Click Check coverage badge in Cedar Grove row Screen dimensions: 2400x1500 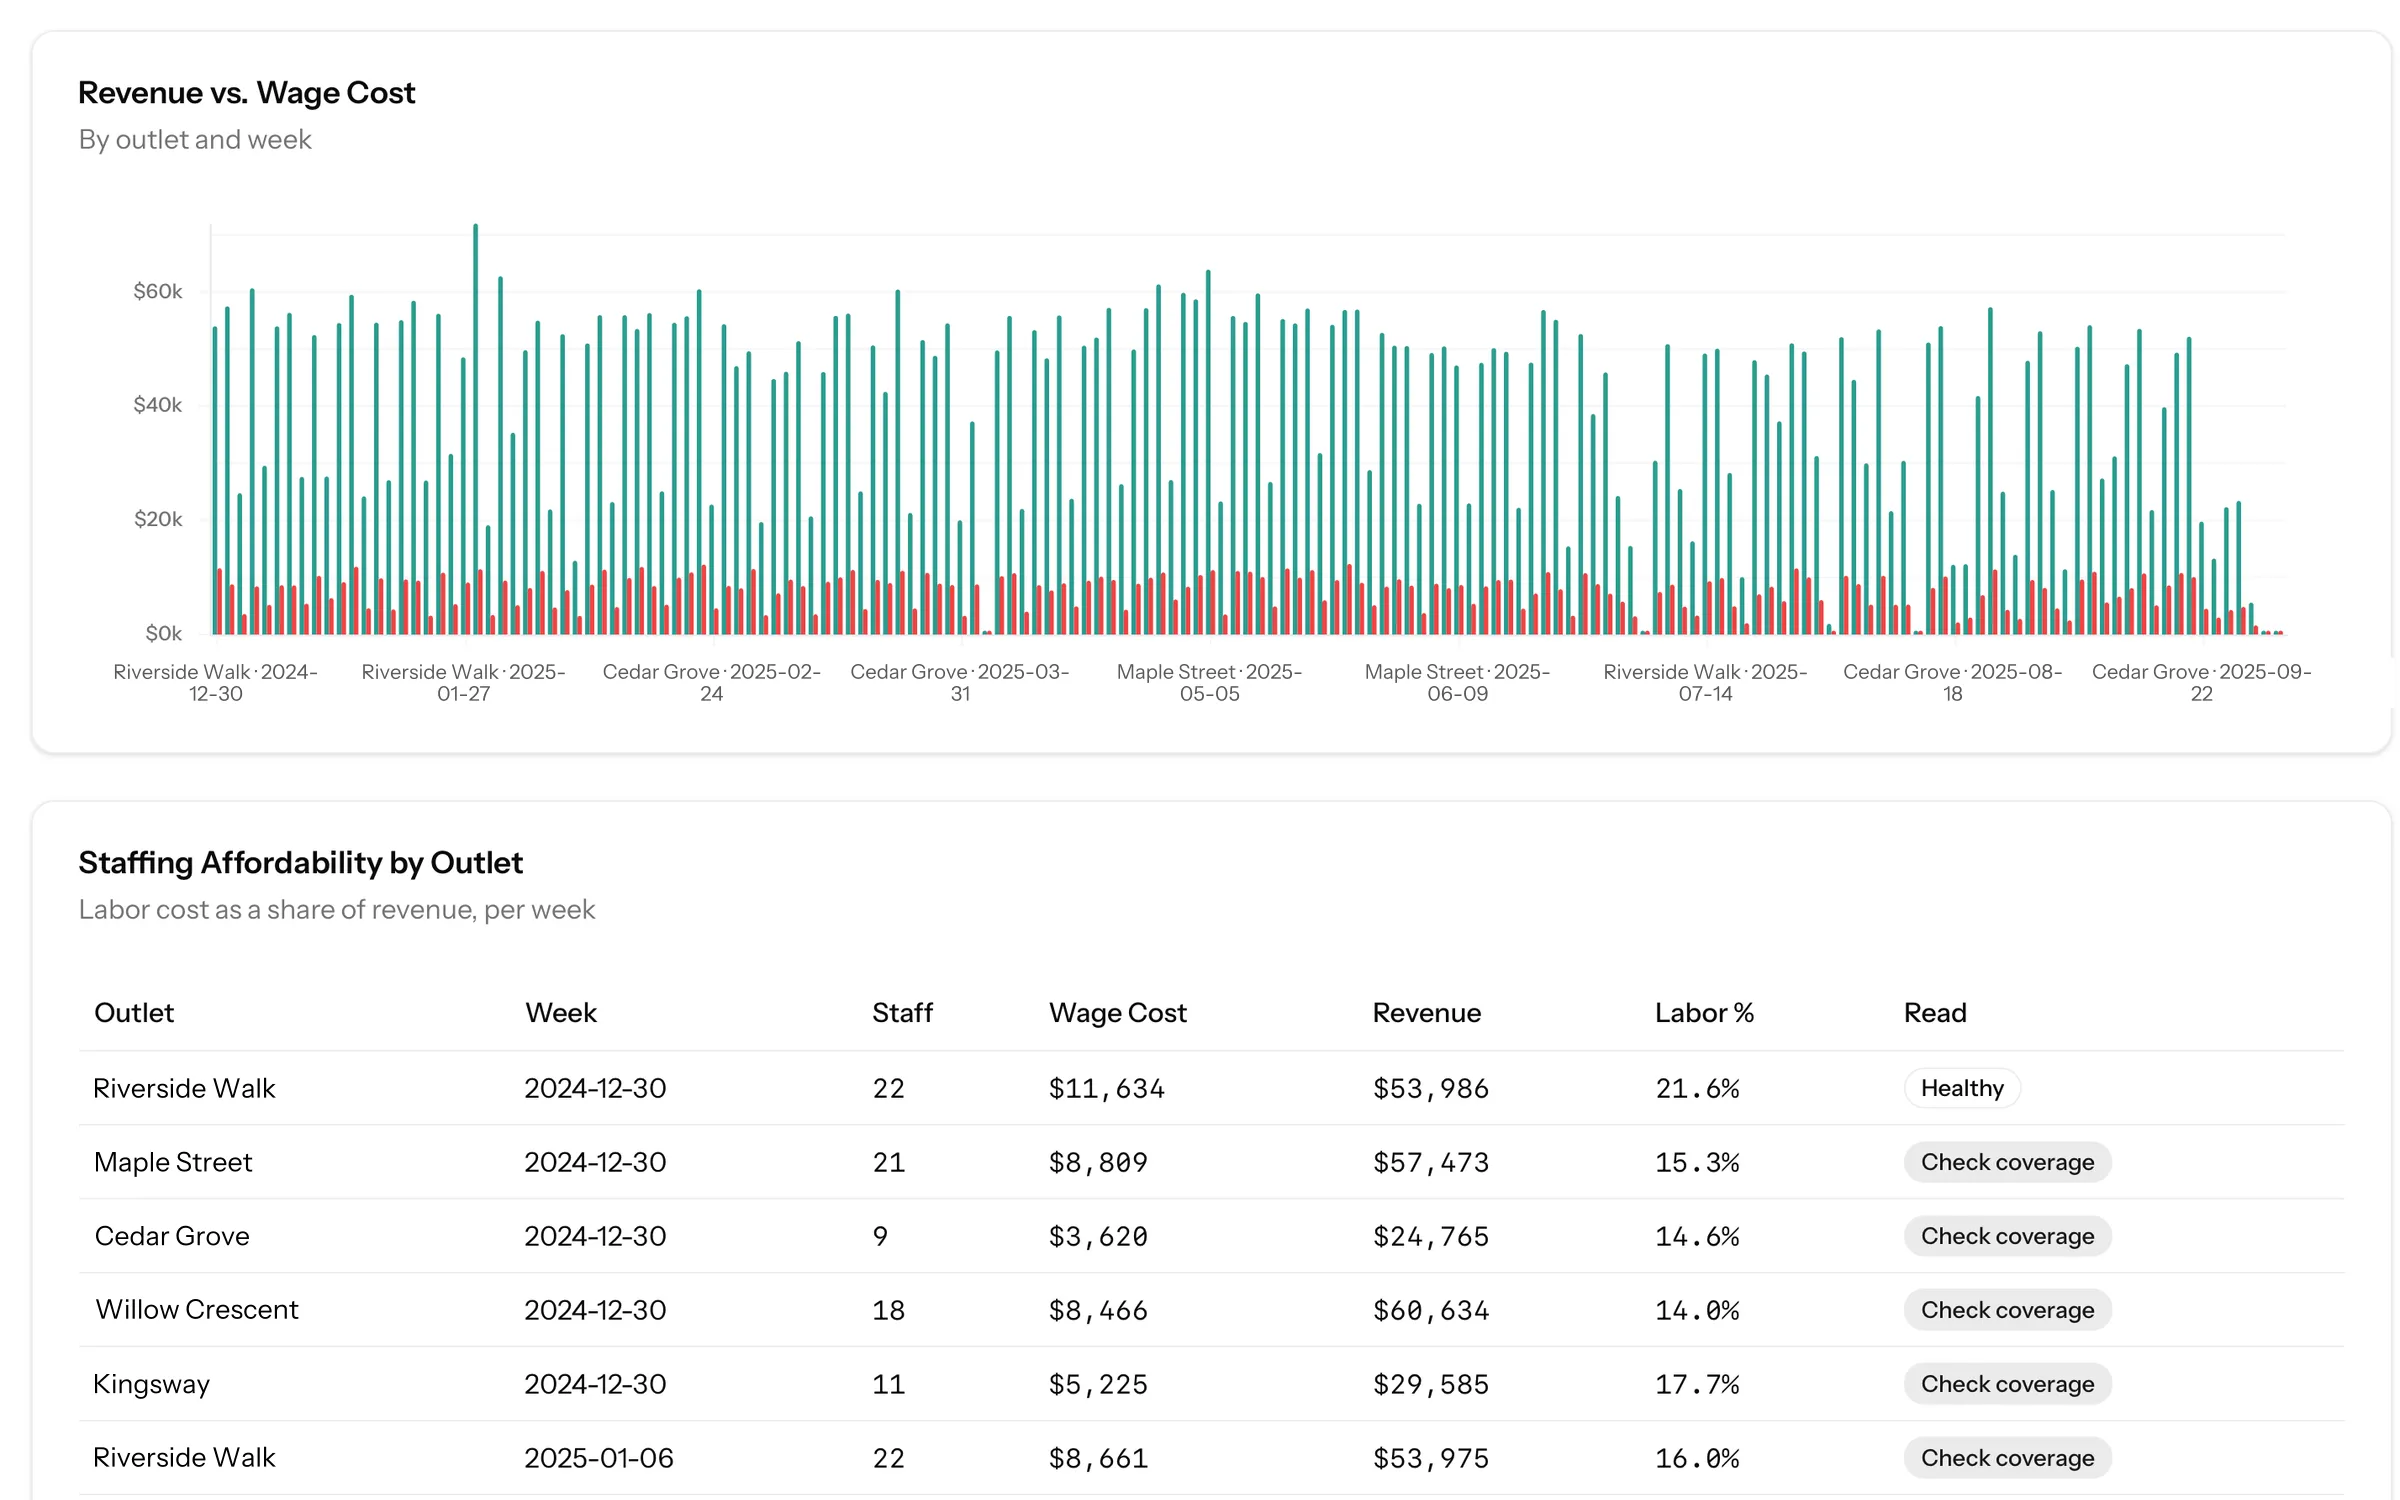coord(2007,1236)
